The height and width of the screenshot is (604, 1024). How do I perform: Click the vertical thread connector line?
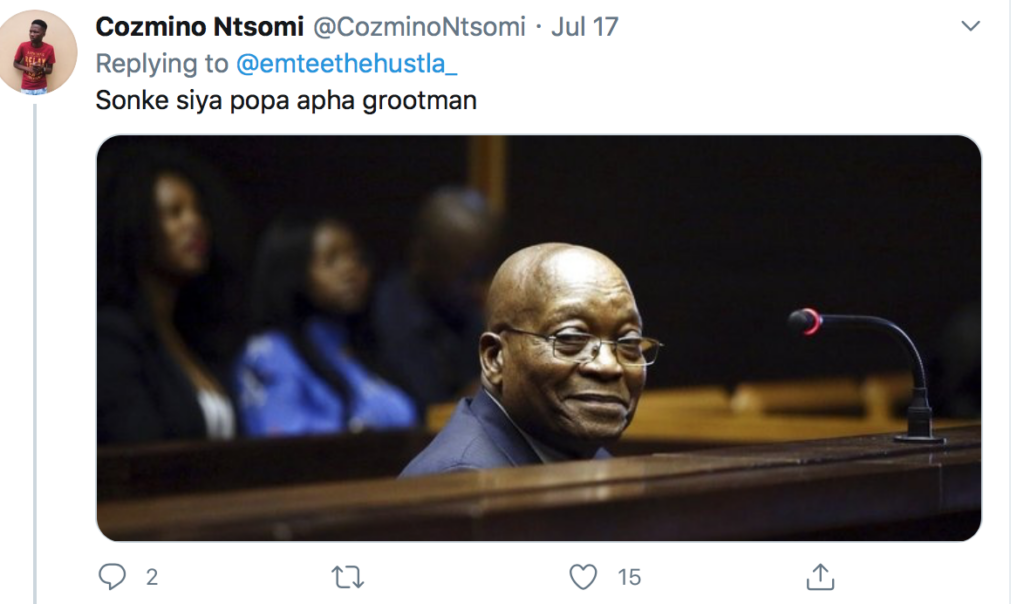[x=35, y=353]
